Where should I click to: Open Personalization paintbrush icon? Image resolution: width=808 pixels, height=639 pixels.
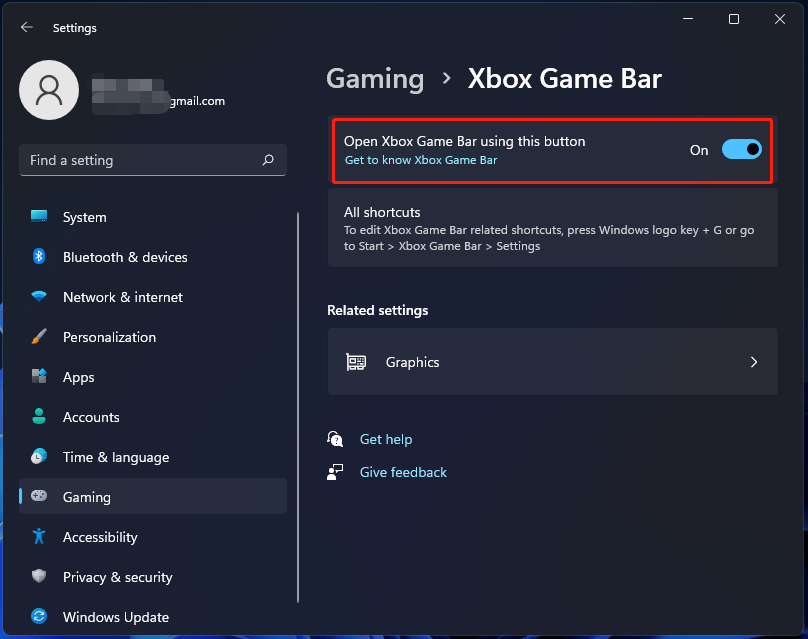40,337
